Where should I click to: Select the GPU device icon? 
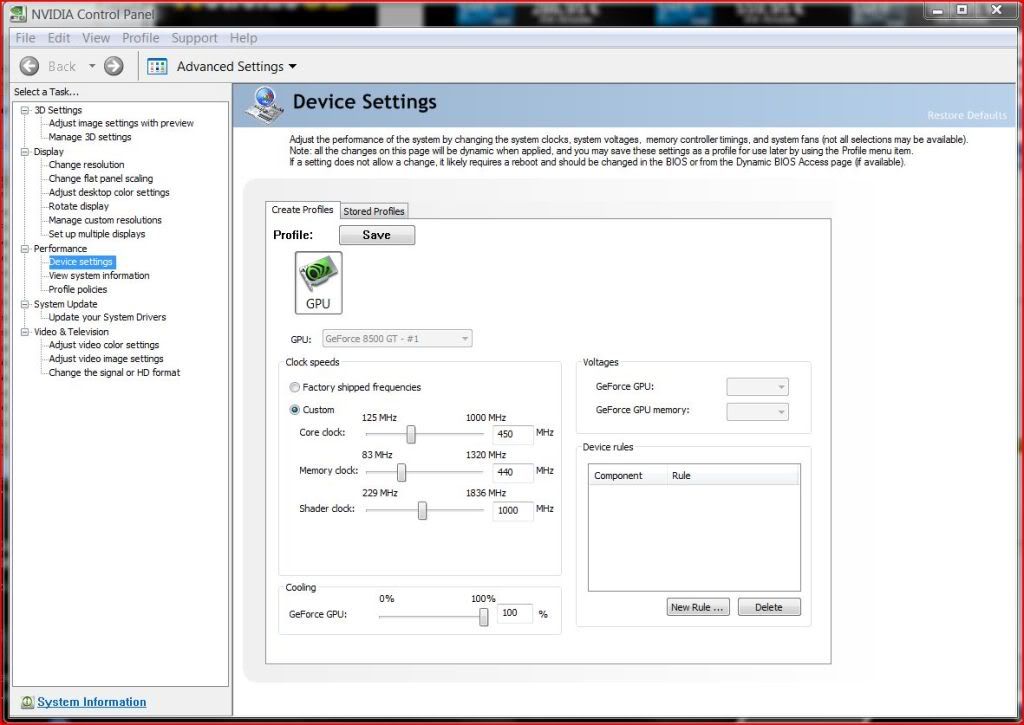[318, 282]
